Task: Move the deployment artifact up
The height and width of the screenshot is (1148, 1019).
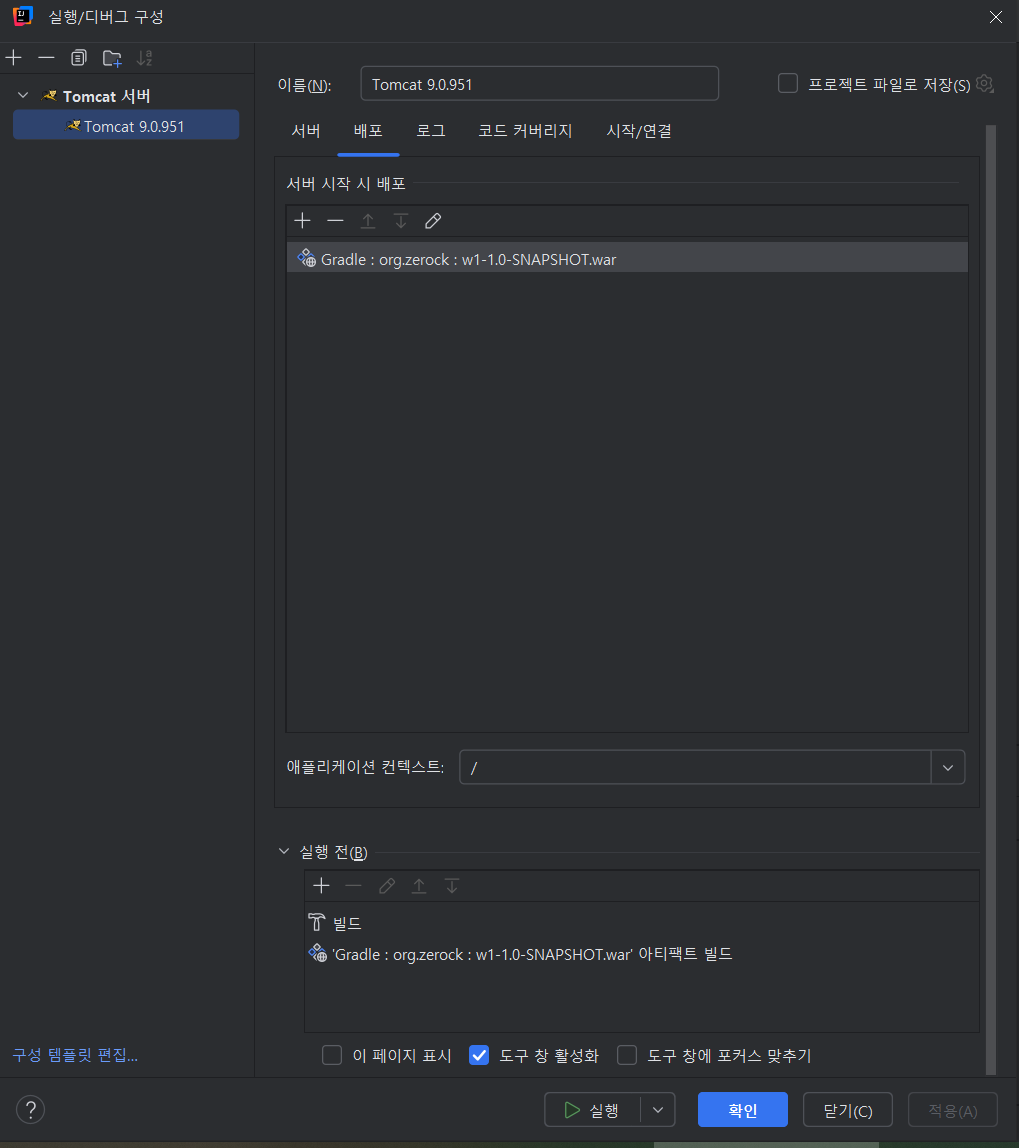Action: coord(368,220)
